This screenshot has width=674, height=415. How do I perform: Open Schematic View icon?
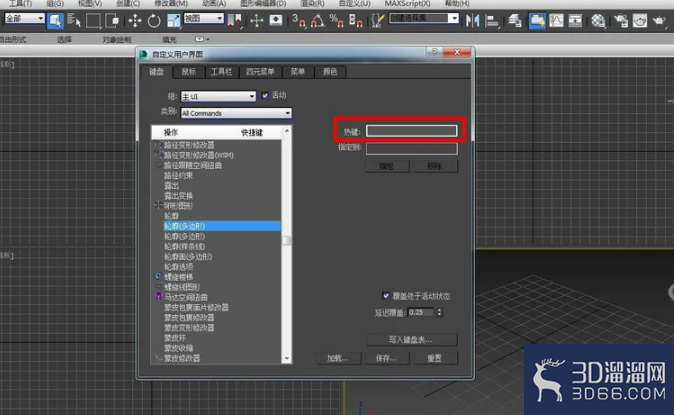tap(575, 20)
